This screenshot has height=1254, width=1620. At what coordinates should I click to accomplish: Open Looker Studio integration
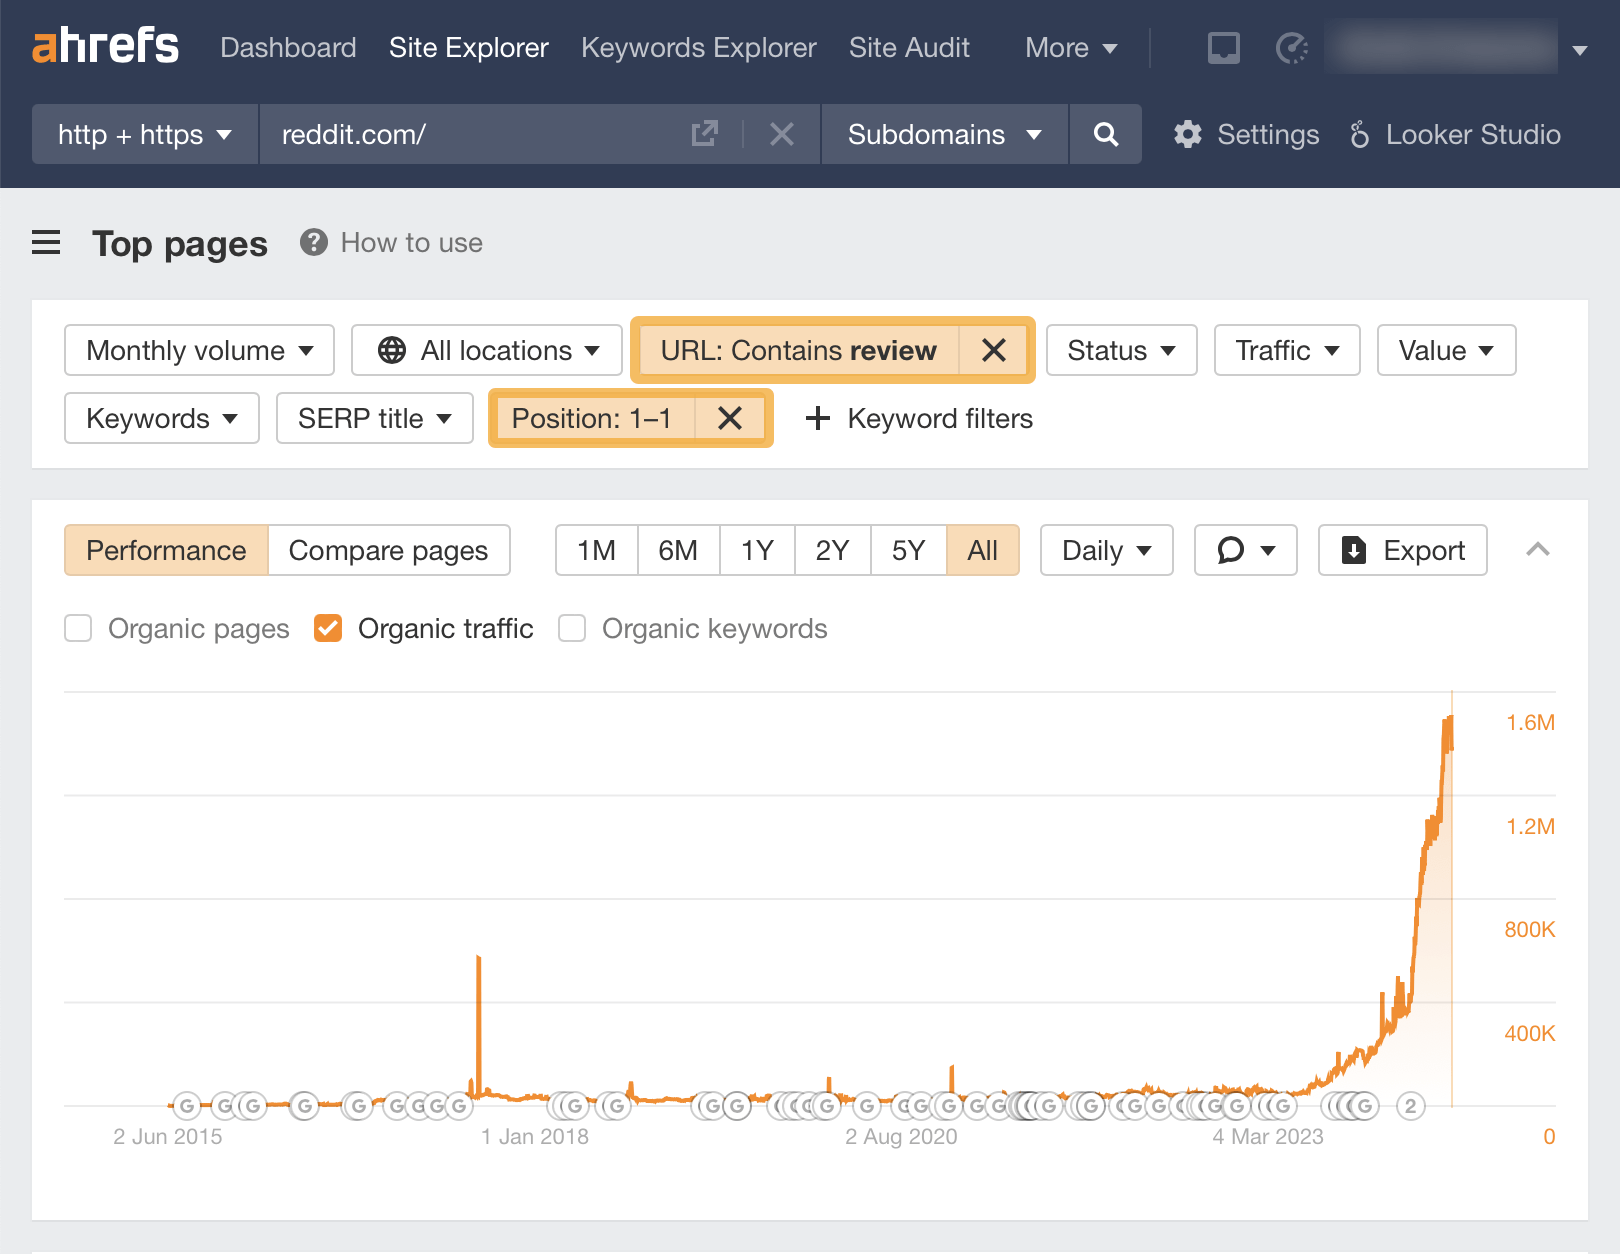[1457, 134]
